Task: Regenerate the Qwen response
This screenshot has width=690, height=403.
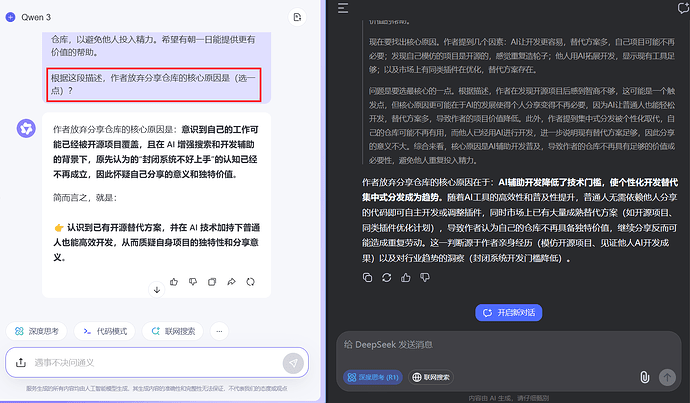Action: pos(250,282)
